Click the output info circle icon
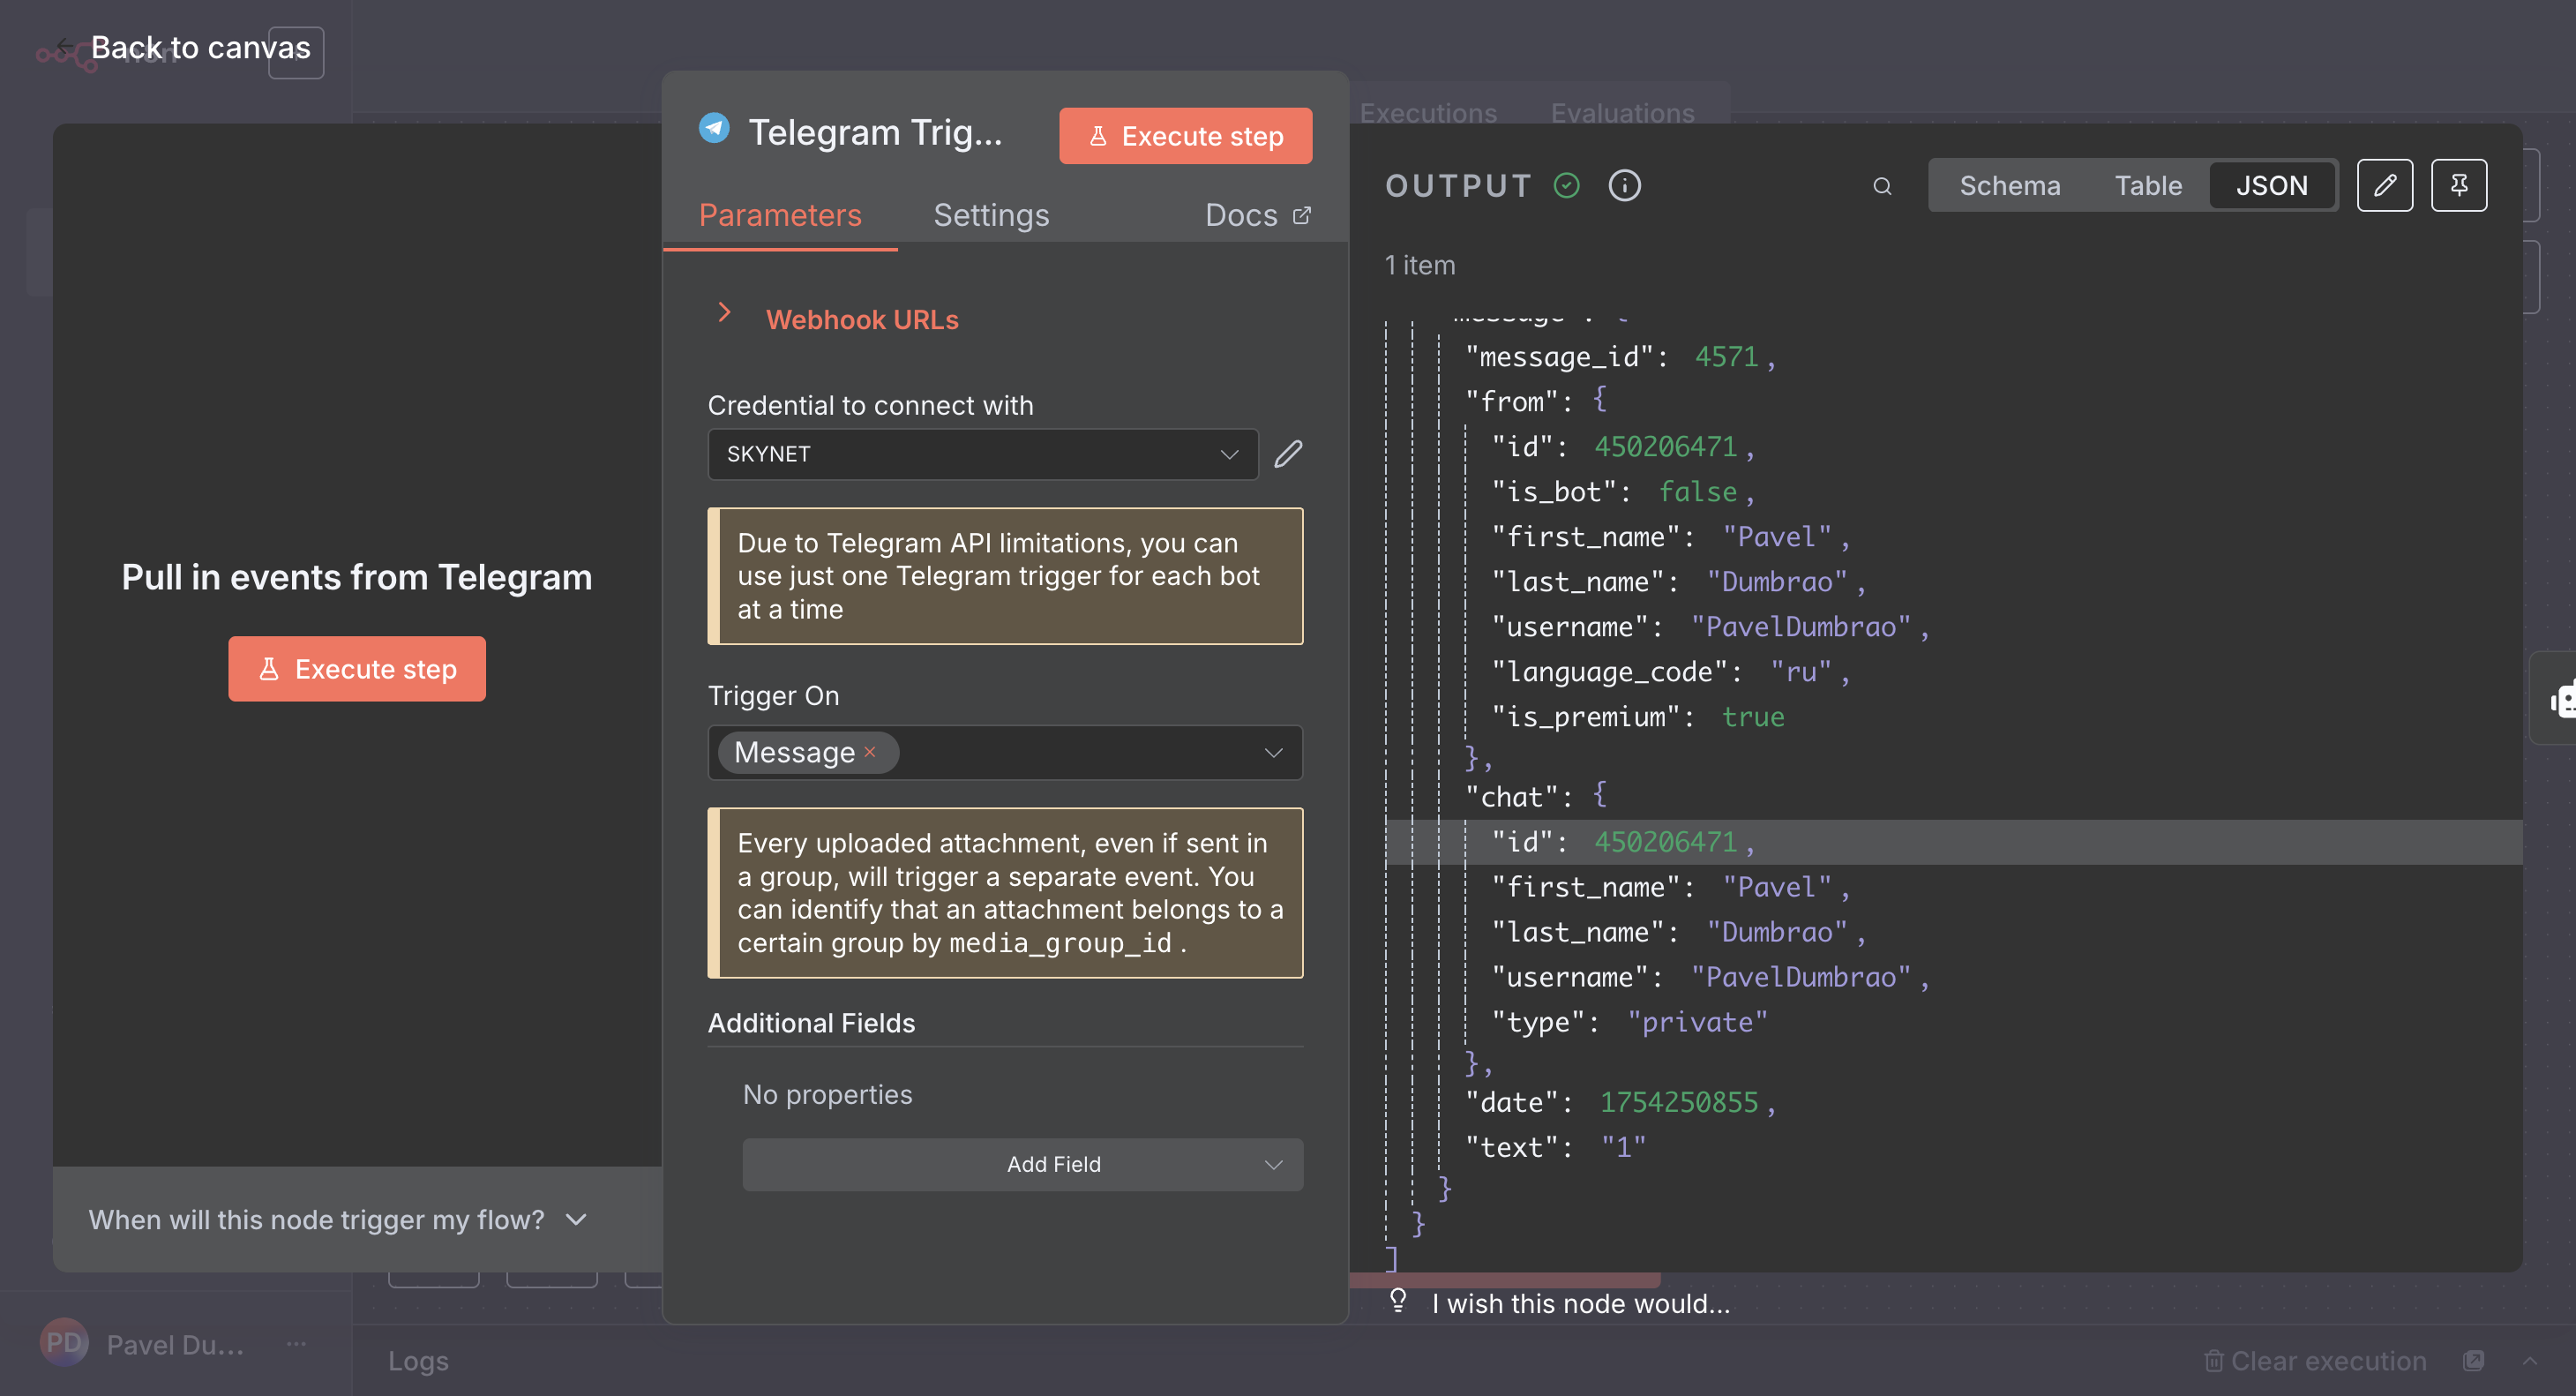This screenshot has width=2576, height=1396. pyautogui.click(x=1624, y=185)
